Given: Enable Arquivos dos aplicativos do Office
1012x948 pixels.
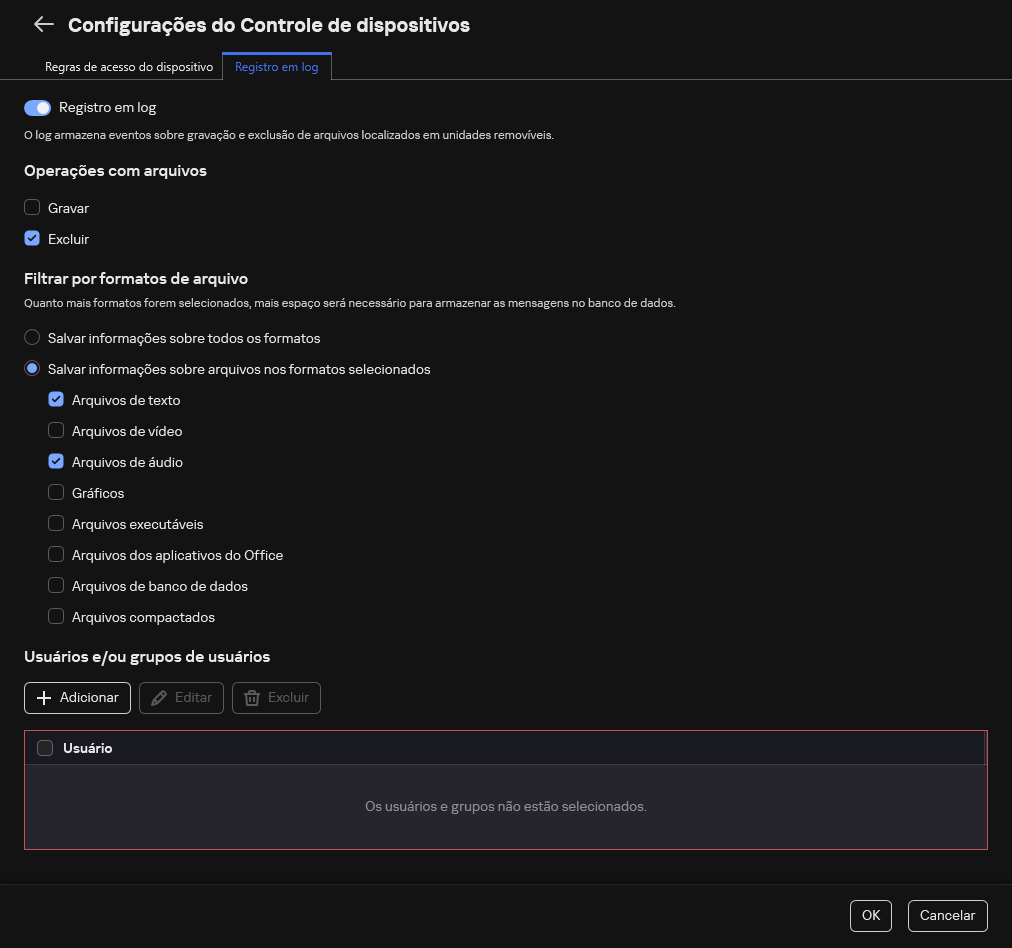Looking at the screenshot, I should click(56, 554).
